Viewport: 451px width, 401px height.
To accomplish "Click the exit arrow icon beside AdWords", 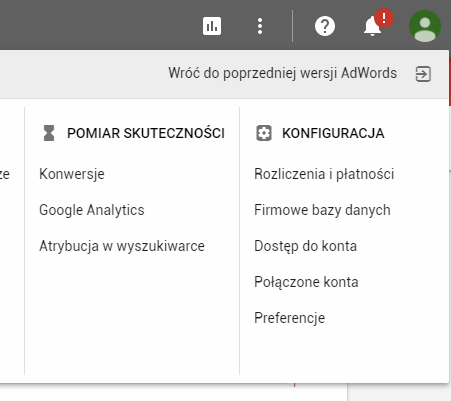I will tap(423, 74).
